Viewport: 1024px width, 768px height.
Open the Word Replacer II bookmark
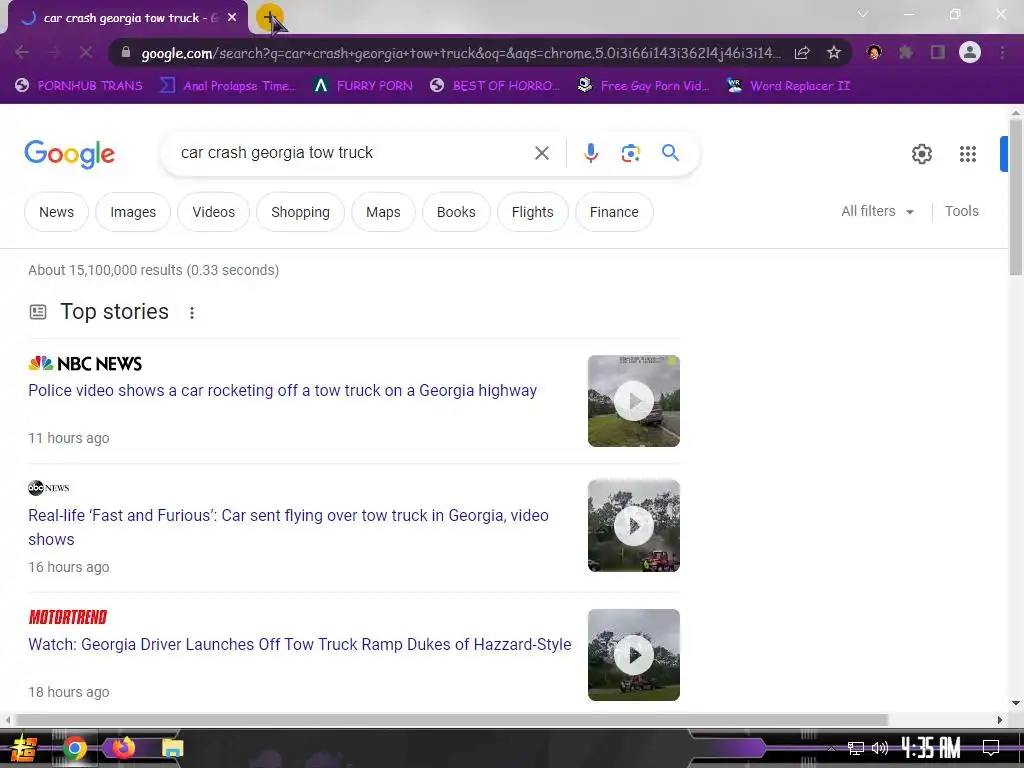point(789,86)
